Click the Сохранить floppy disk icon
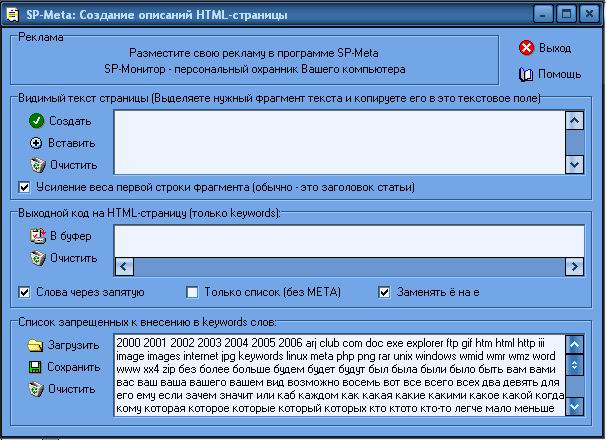This screenshot has width=606, height=440. click(x=35, y=367)
